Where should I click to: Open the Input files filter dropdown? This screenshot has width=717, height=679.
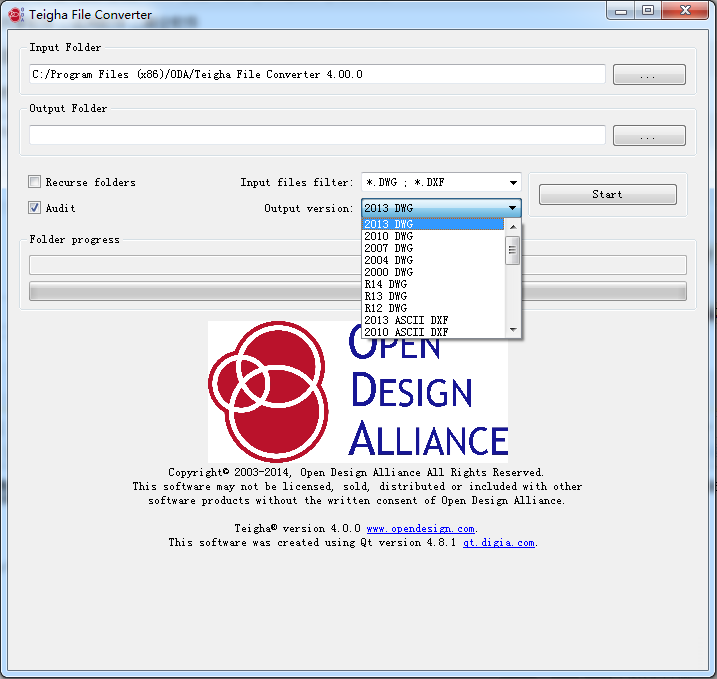coord(441,182)
